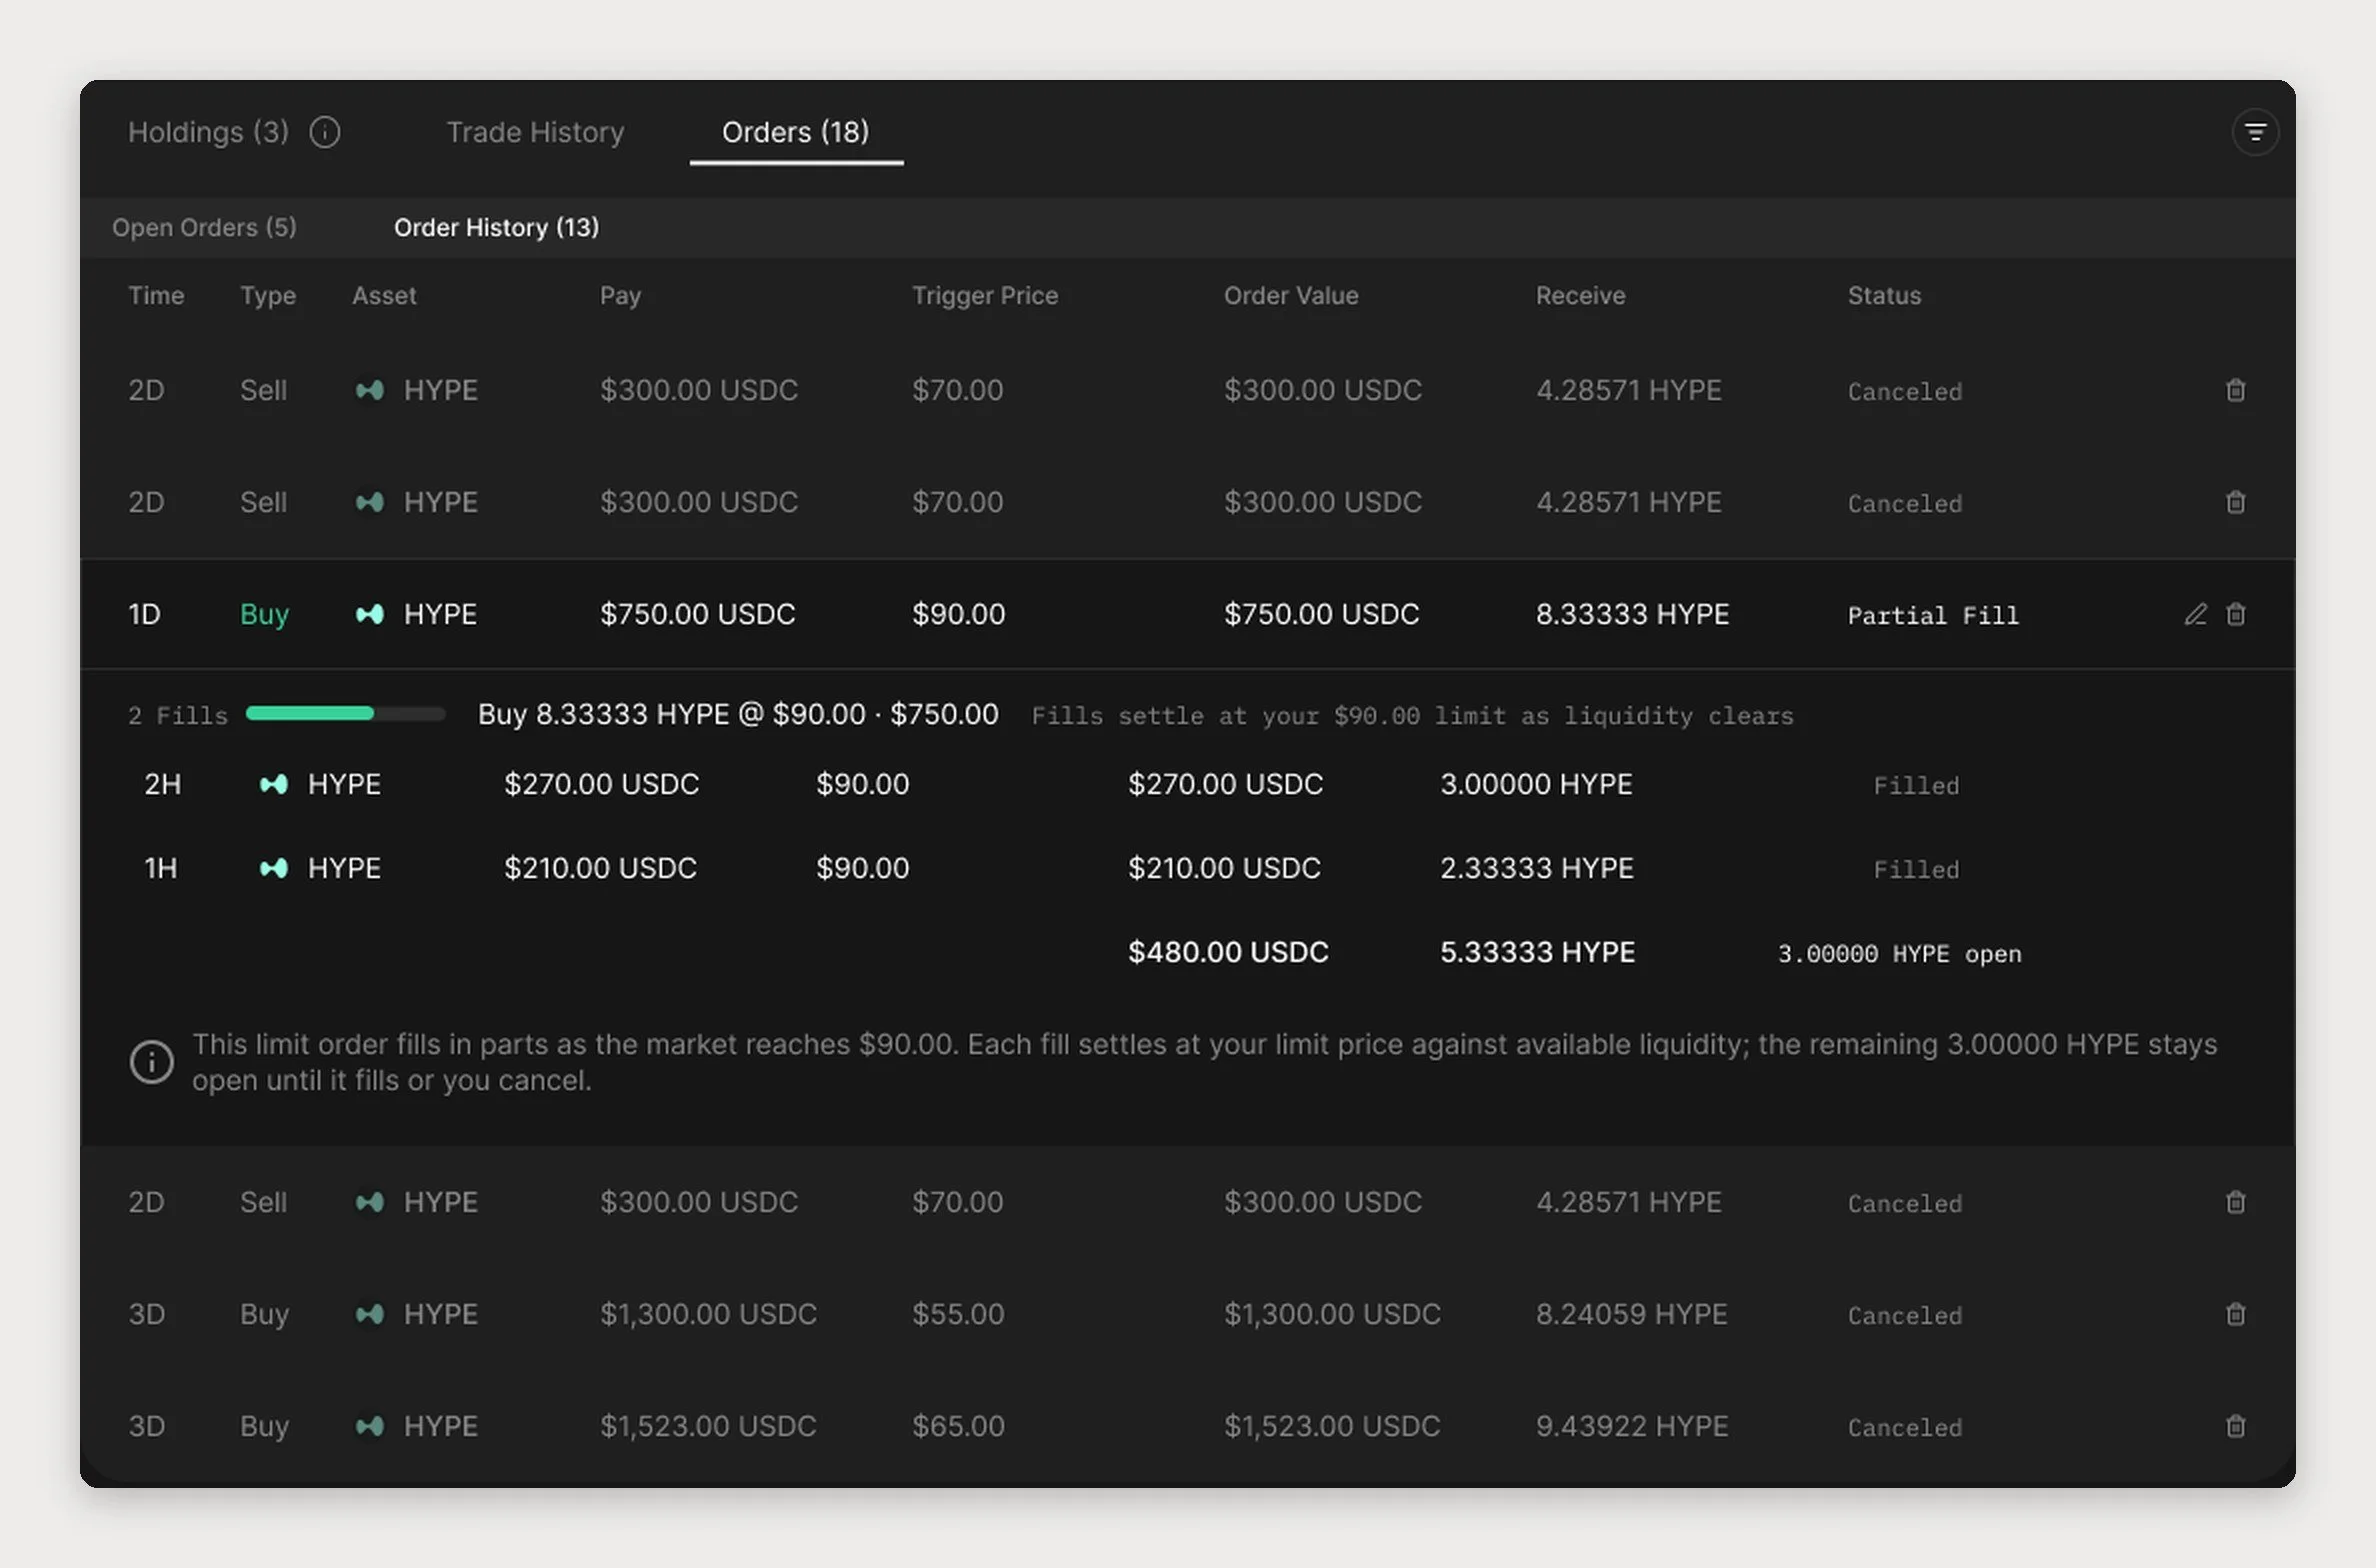Click the Status column header

[1884, 295]
